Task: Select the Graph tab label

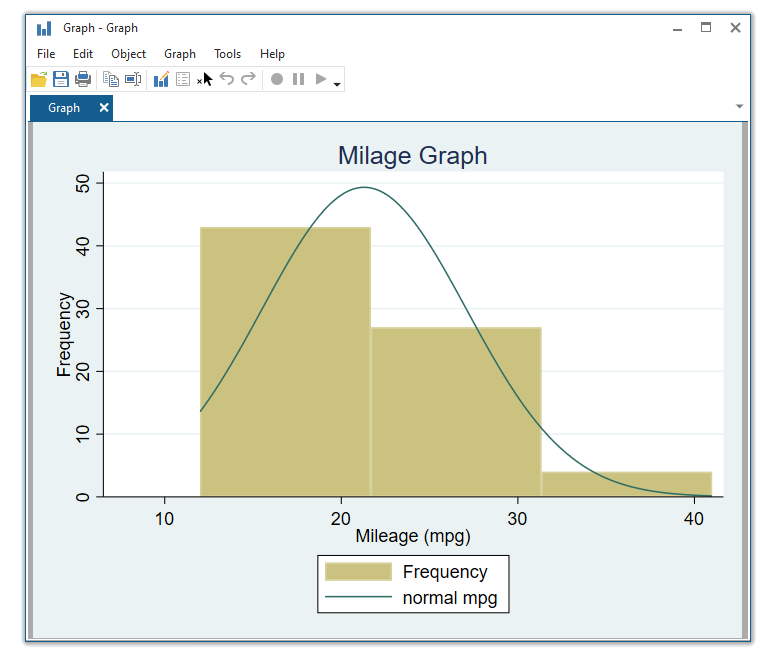Action: point(64,108)
